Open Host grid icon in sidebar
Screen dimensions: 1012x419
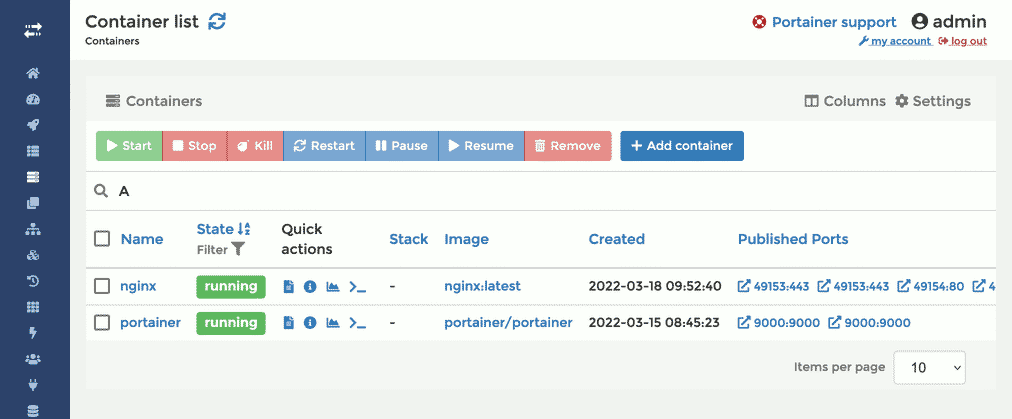[33, 307]
